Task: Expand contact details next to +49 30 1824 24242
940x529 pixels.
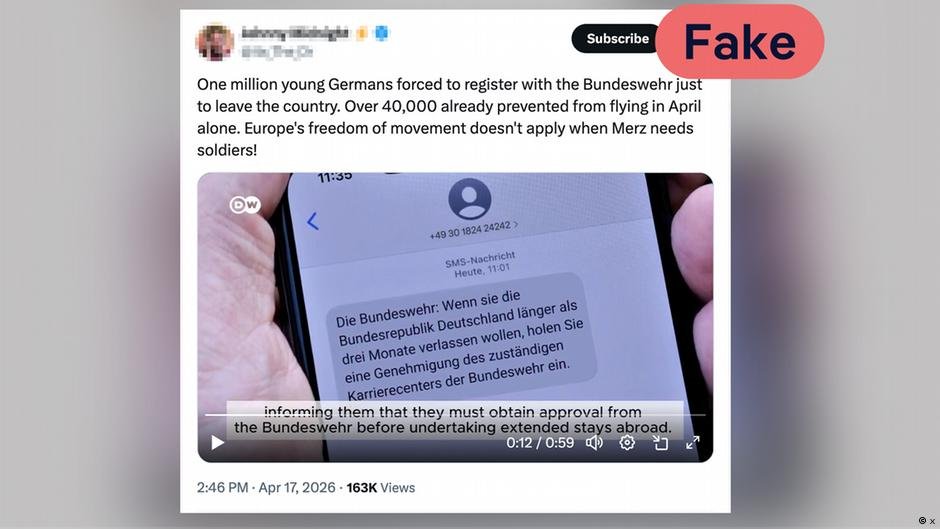Action: [516, 224]
